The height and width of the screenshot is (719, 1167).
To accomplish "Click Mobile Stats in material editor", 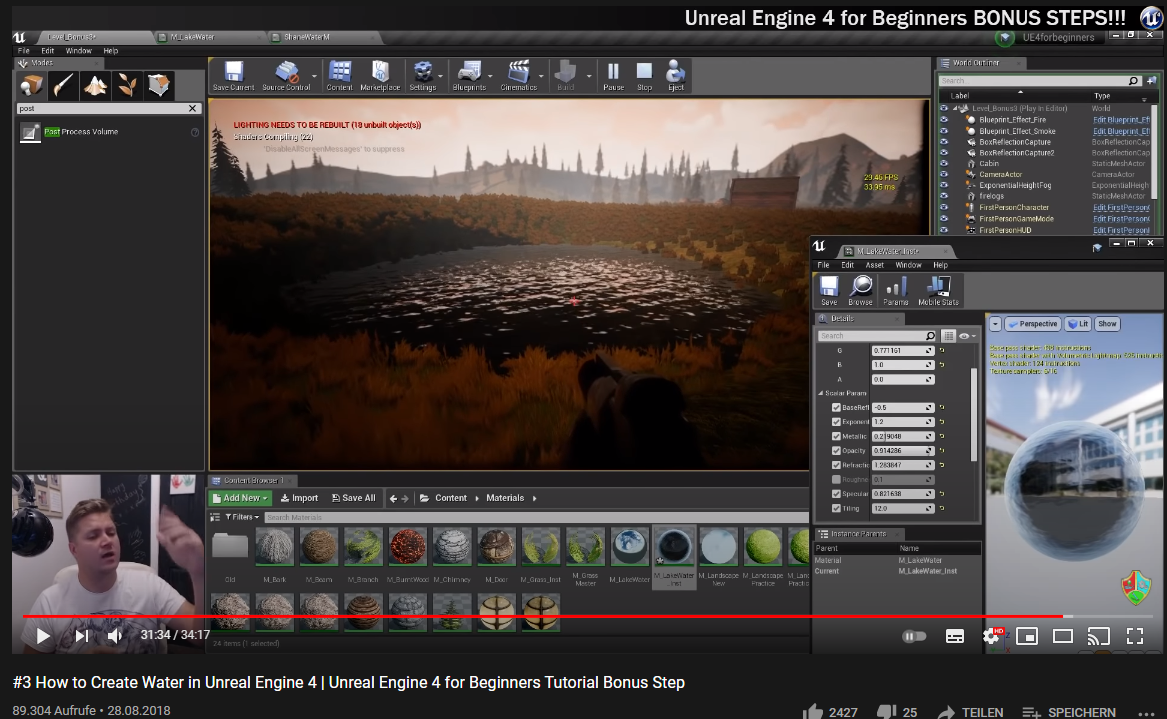I will coord(936,290).
